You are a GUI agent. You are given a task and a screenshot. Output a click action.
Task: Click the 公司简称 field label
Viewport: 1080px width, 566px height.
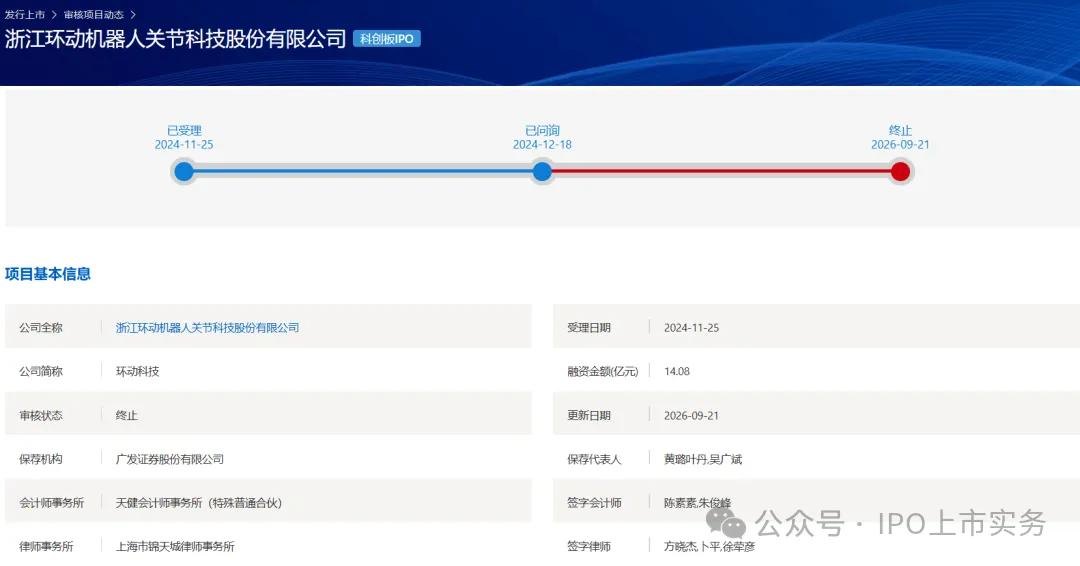tap(41, 371)
